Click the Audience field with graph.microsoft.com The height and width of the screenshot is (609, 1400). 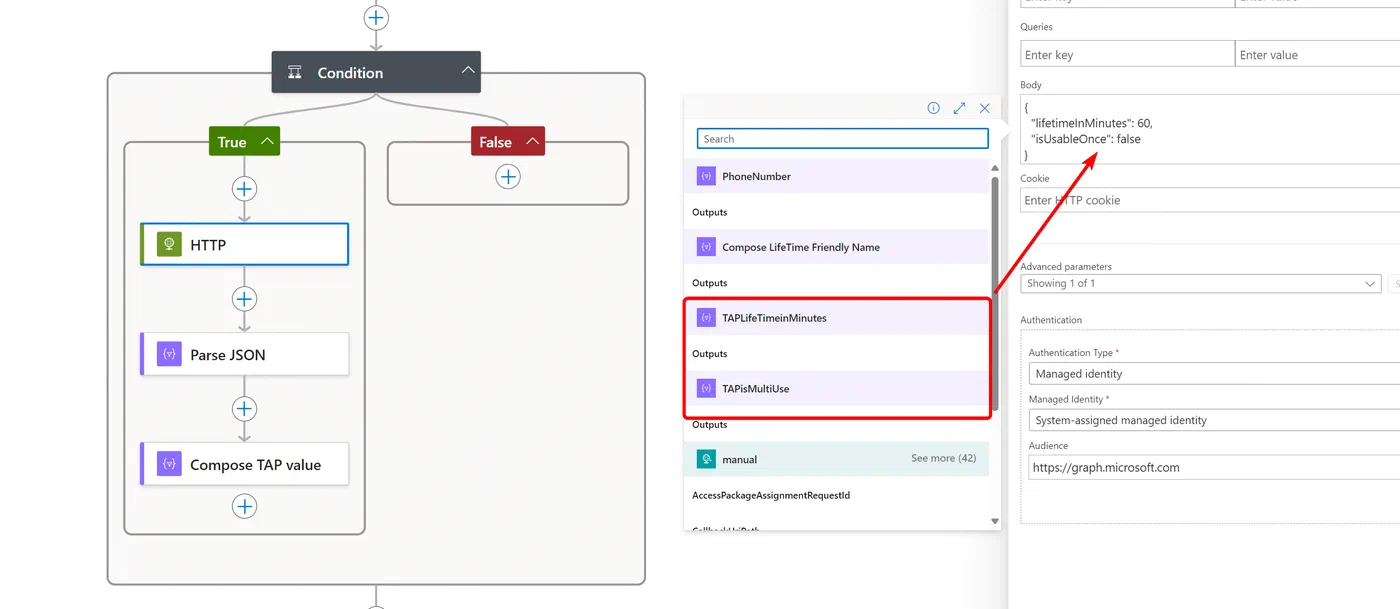tap(1214, 467)
